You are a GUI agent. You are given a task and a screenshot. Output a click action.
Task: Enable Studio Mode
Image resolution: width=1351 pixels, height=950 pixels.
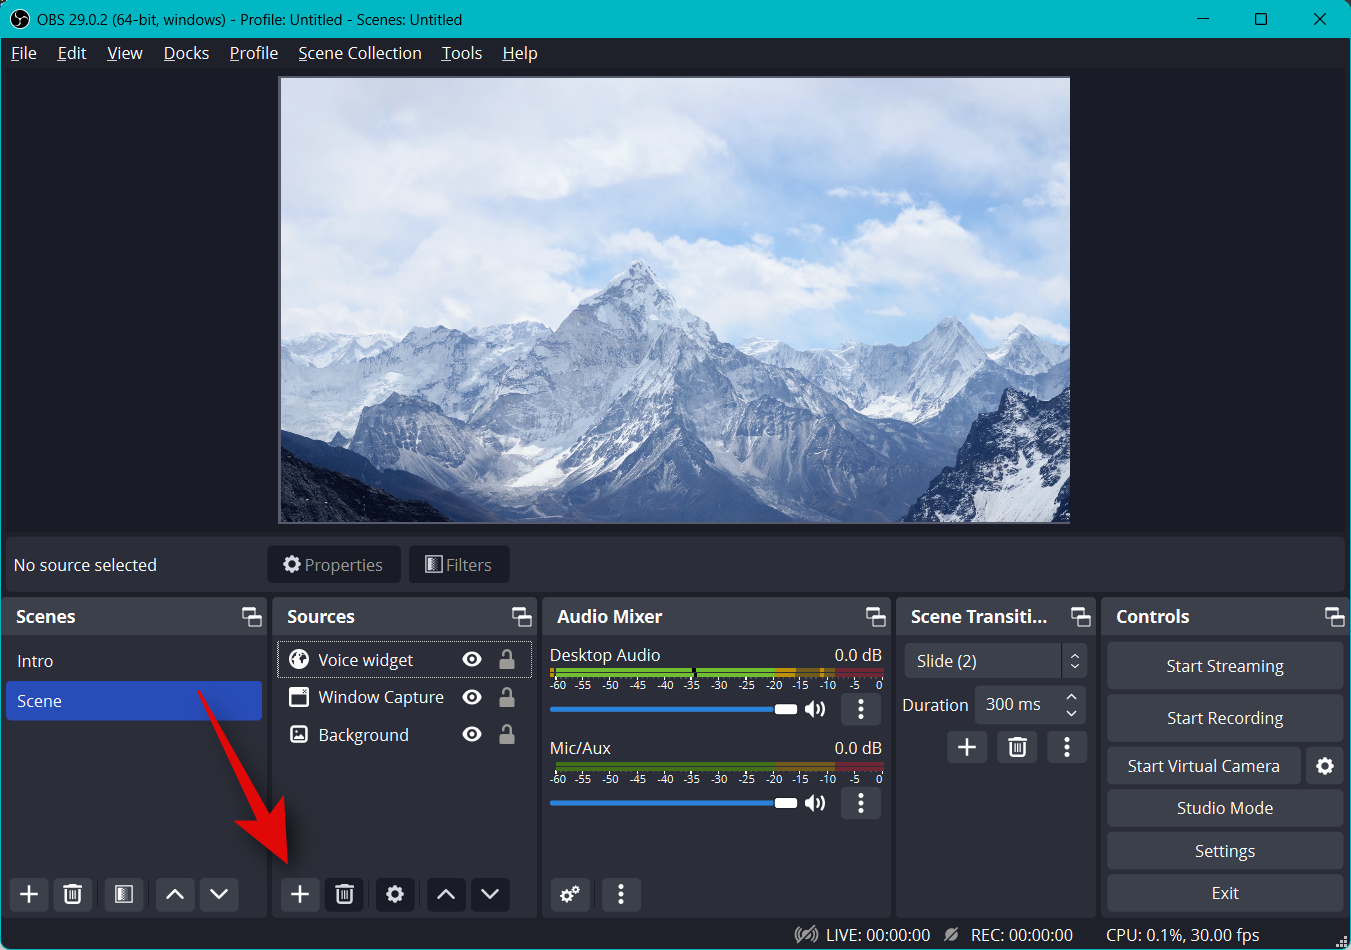pyautogui.click(x=1224, y=808)
